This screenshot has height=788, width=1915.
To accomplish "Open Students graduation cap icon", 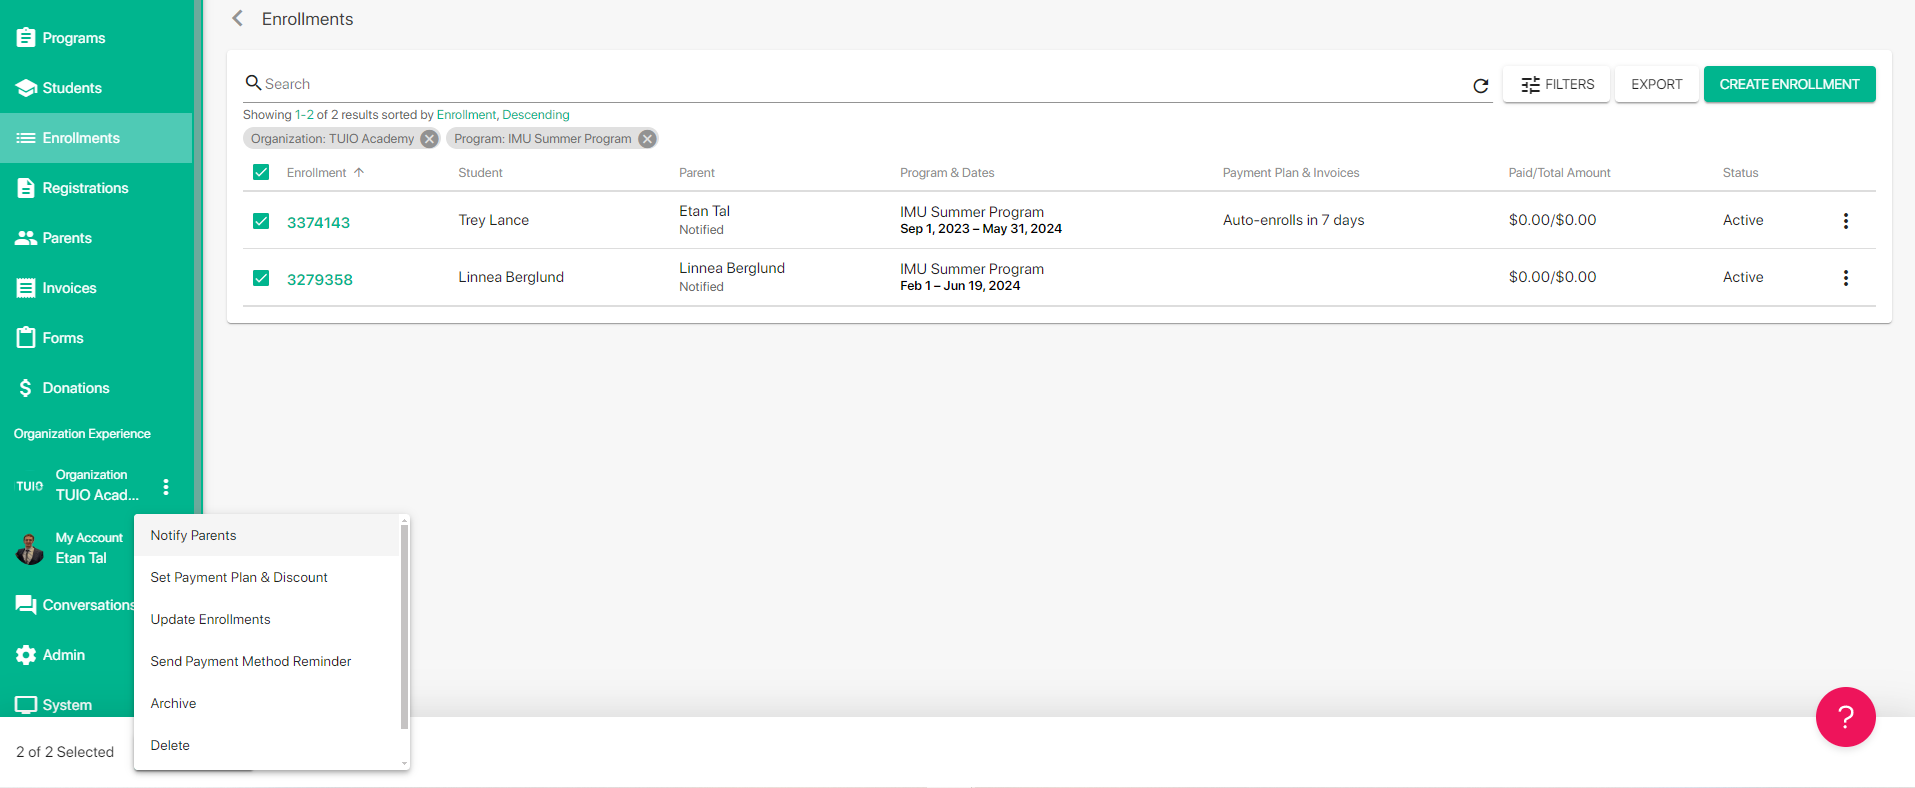I will (x=26, y=88).
